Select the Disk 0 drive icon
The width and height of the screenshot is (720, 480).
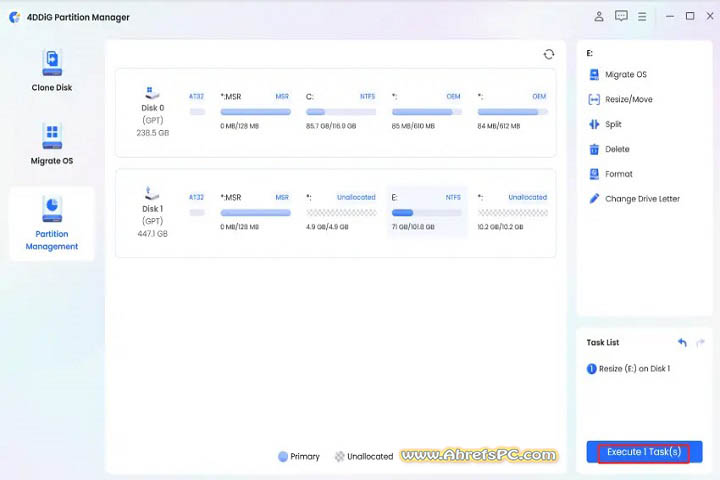coord(152,92)
